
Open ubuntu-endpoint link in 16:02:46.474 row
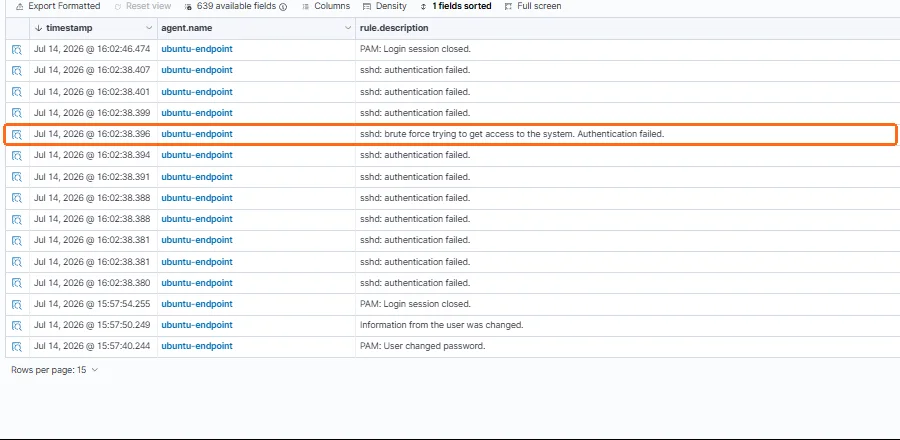point(197,49)
